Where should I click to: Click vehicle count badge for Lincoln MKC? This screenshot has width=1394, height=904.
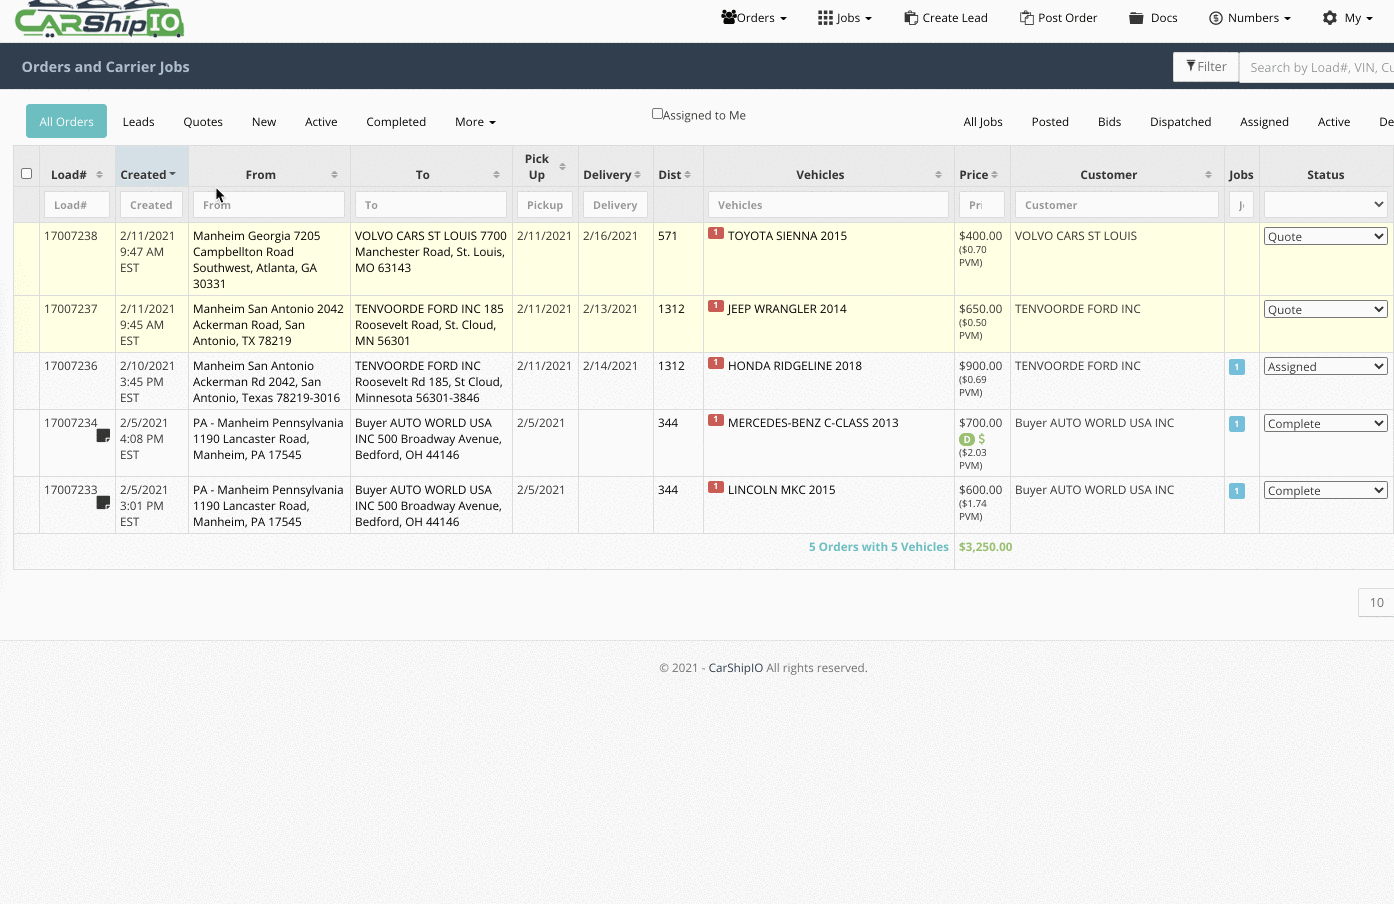pyautogui.click(x=716, y=487)
